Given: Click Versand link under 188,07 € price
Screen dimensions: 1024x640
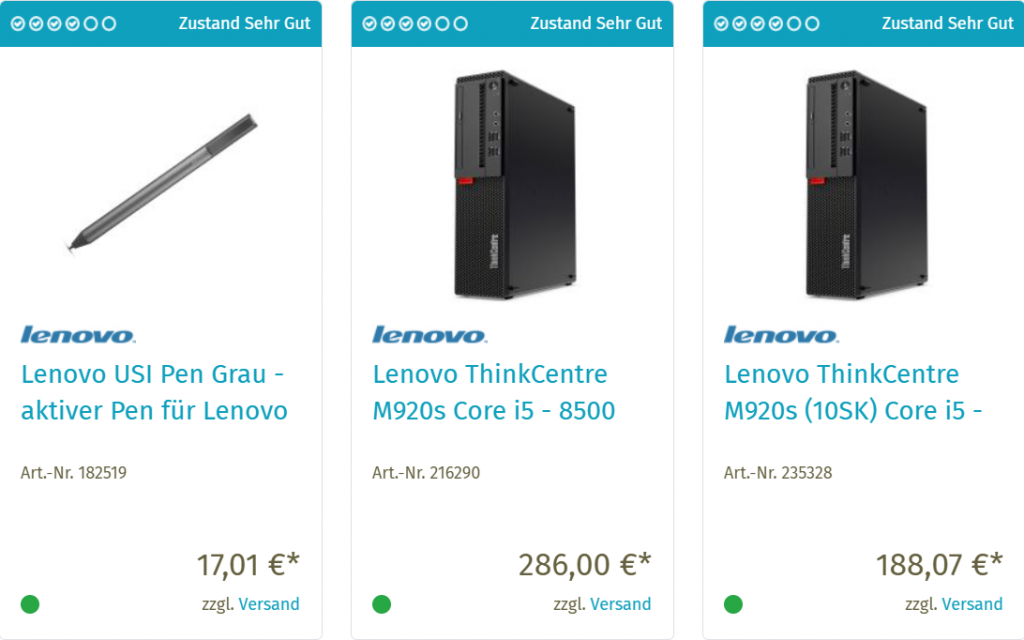Looking at the screenshot, I should 972,604.
